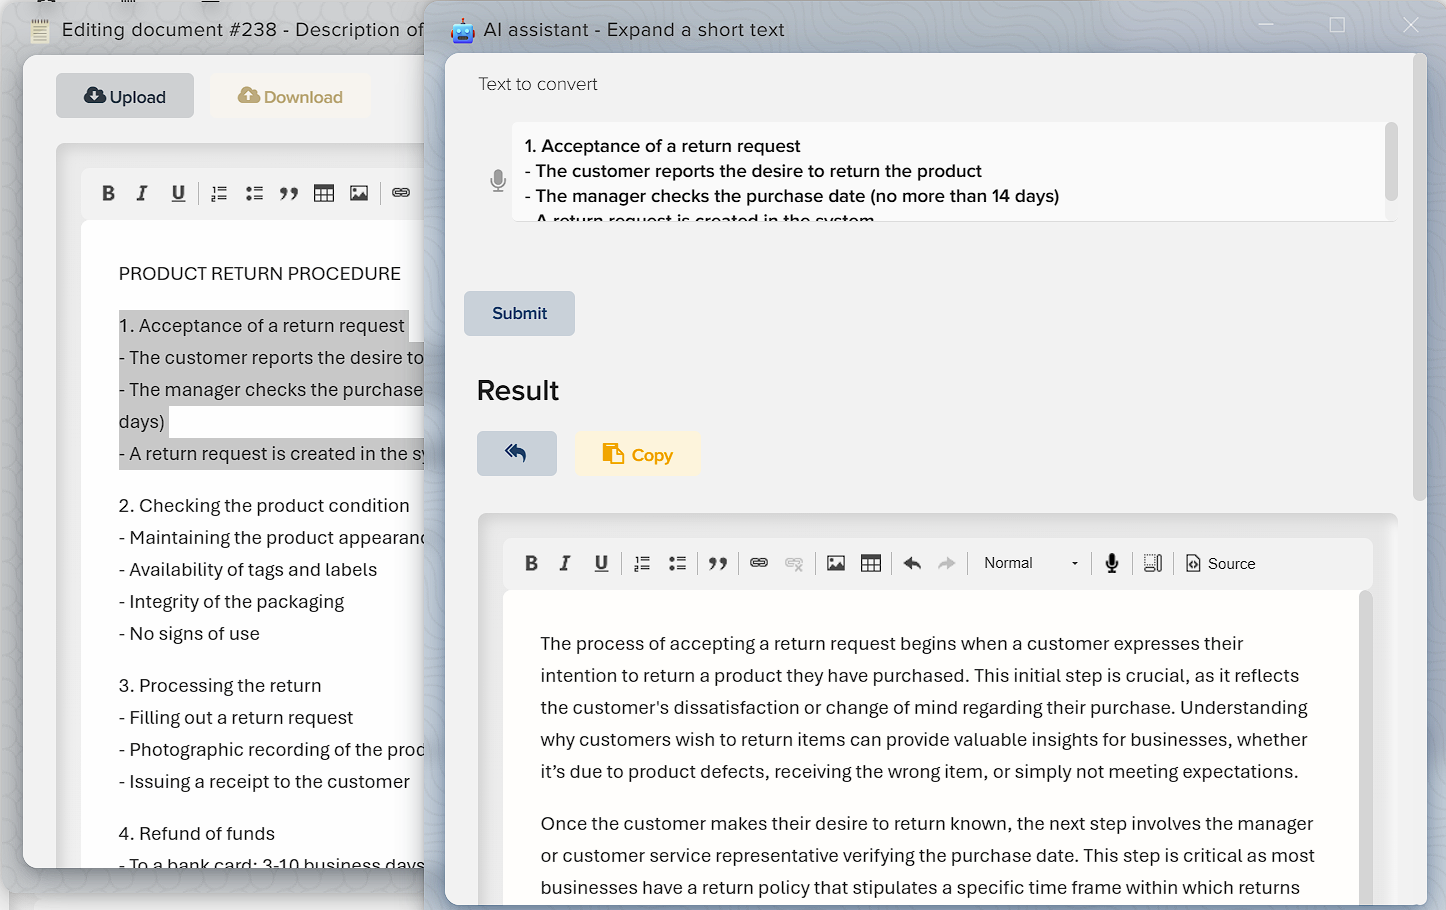Click paragraph starting 'Once the customer makes'
The width and height of the screenshot is (1446, 910).
928,856
